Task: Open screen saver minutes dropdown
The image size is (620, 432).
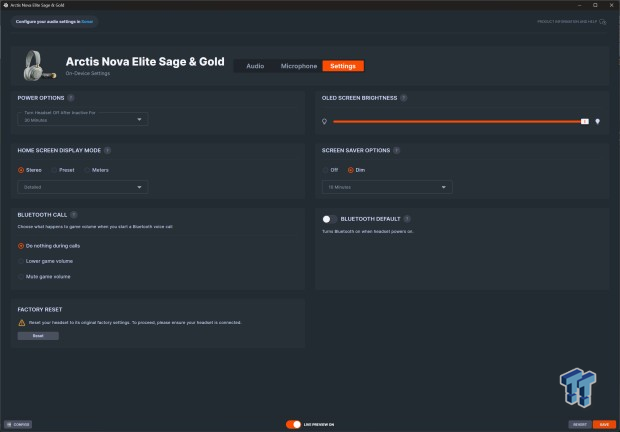Action: point(387,187)
